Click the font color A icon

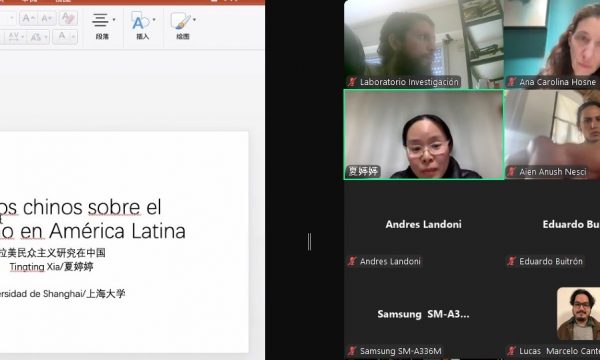tap(62, 37)
